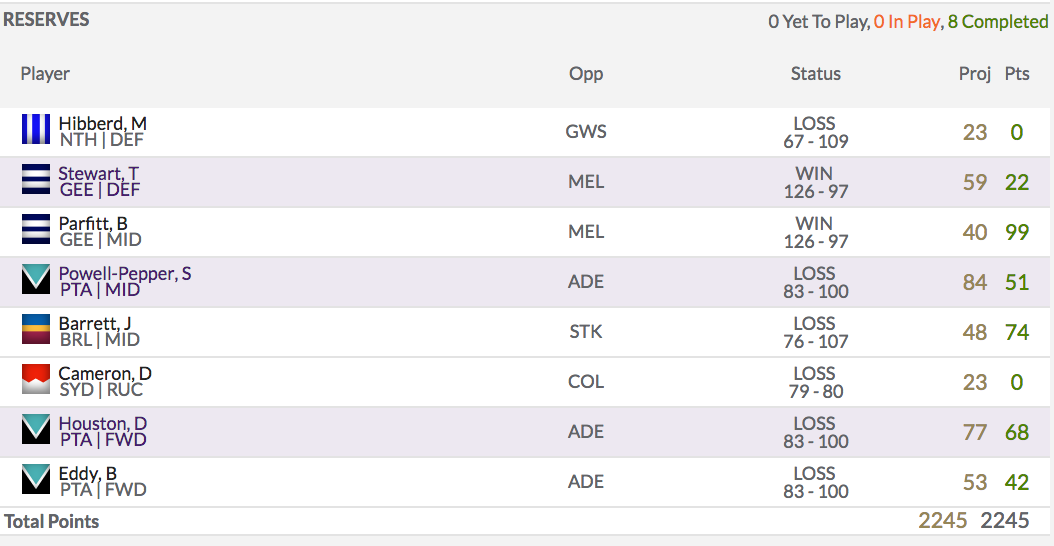
Task: Click the Status column header
Action: (815, 73)
